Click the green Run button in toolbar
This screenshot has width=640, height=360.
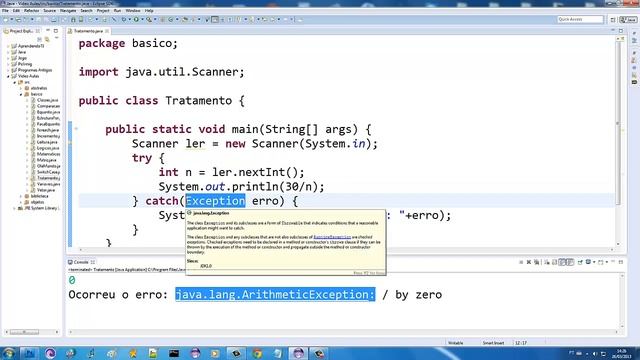click(x=136, y=19)
